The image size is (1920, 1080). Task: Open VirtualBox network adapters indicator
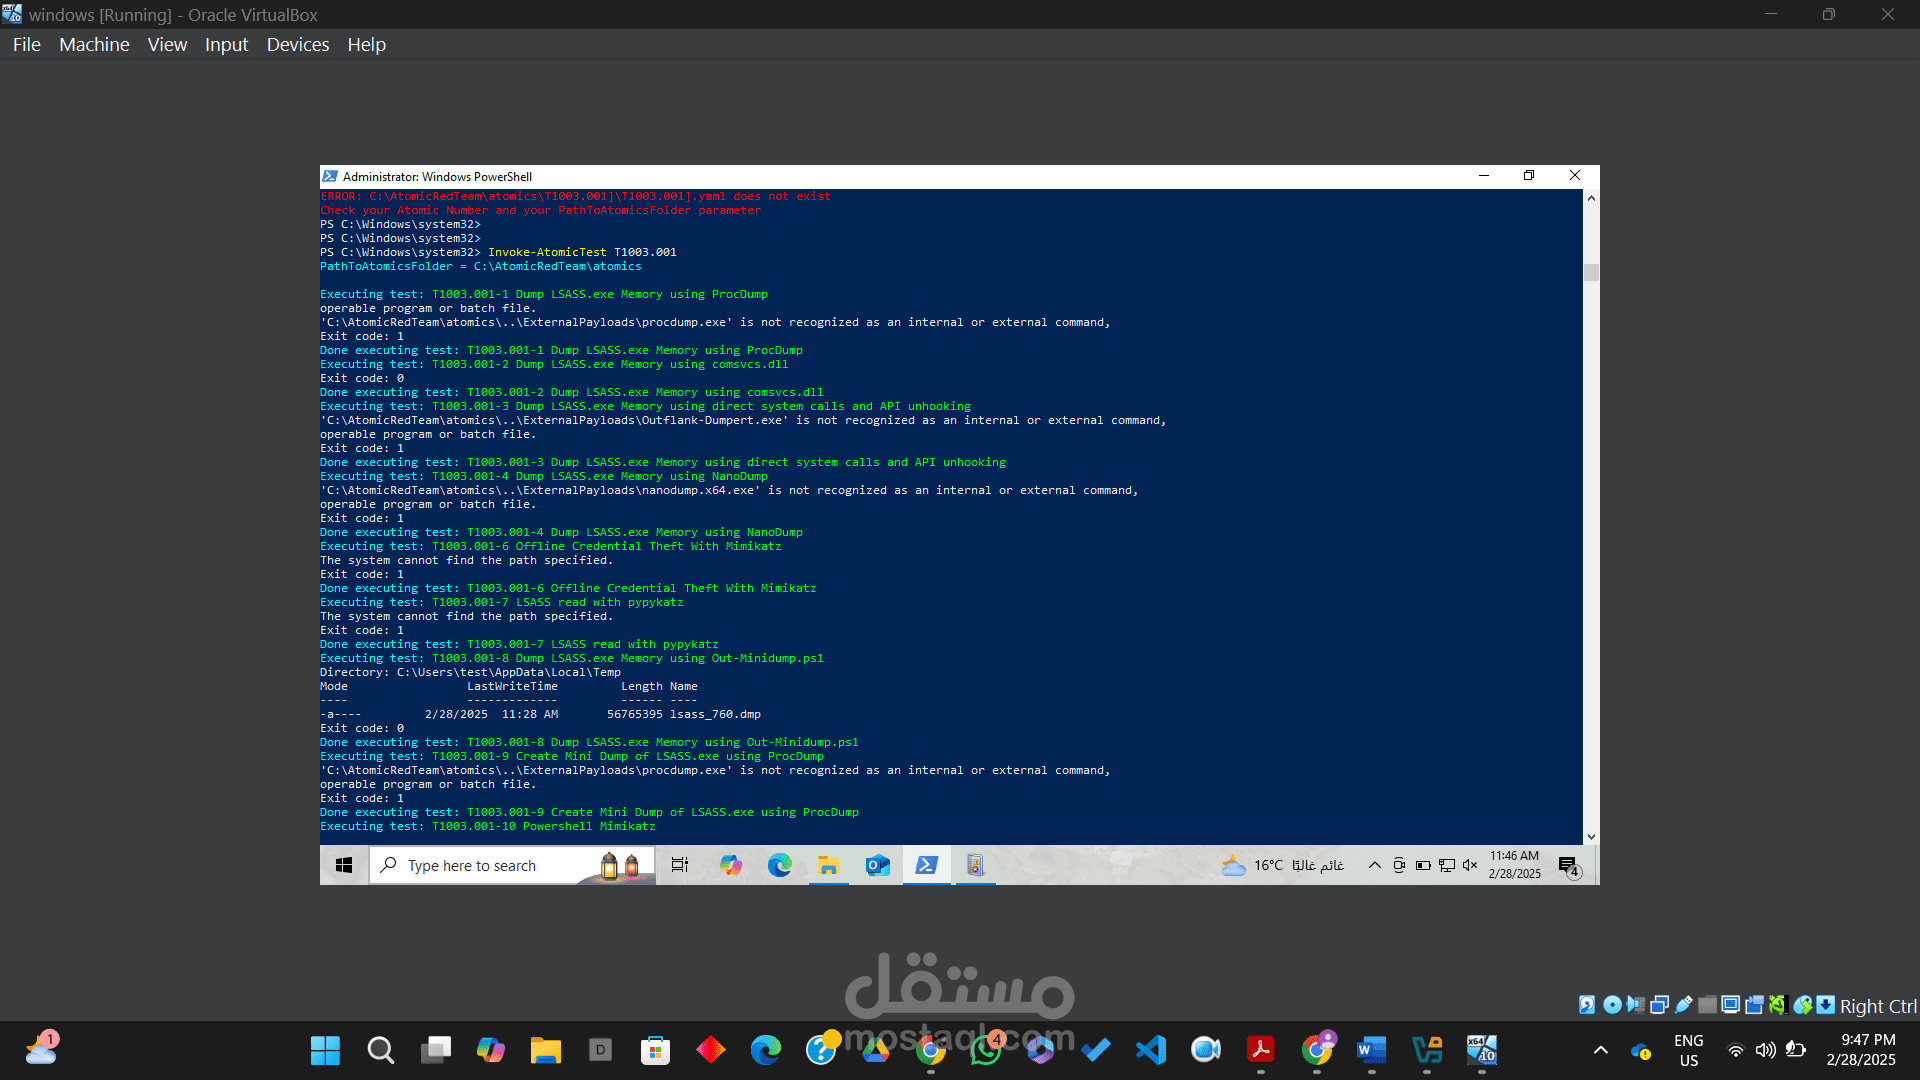click(1660, 1005)
